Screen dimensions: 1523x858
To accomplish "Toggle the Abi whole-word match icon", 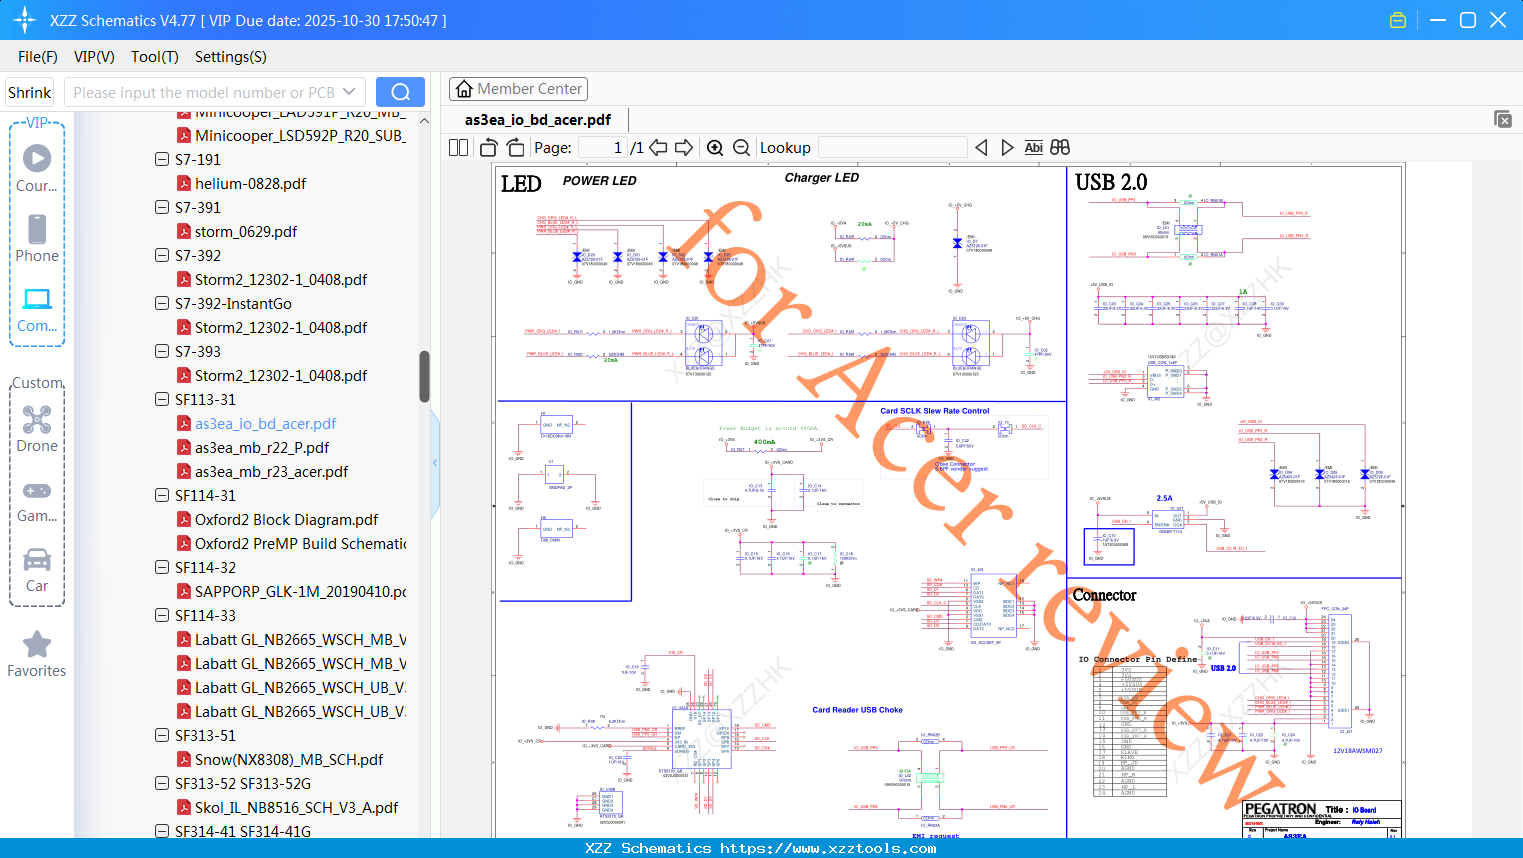I will click(1033, 147).
